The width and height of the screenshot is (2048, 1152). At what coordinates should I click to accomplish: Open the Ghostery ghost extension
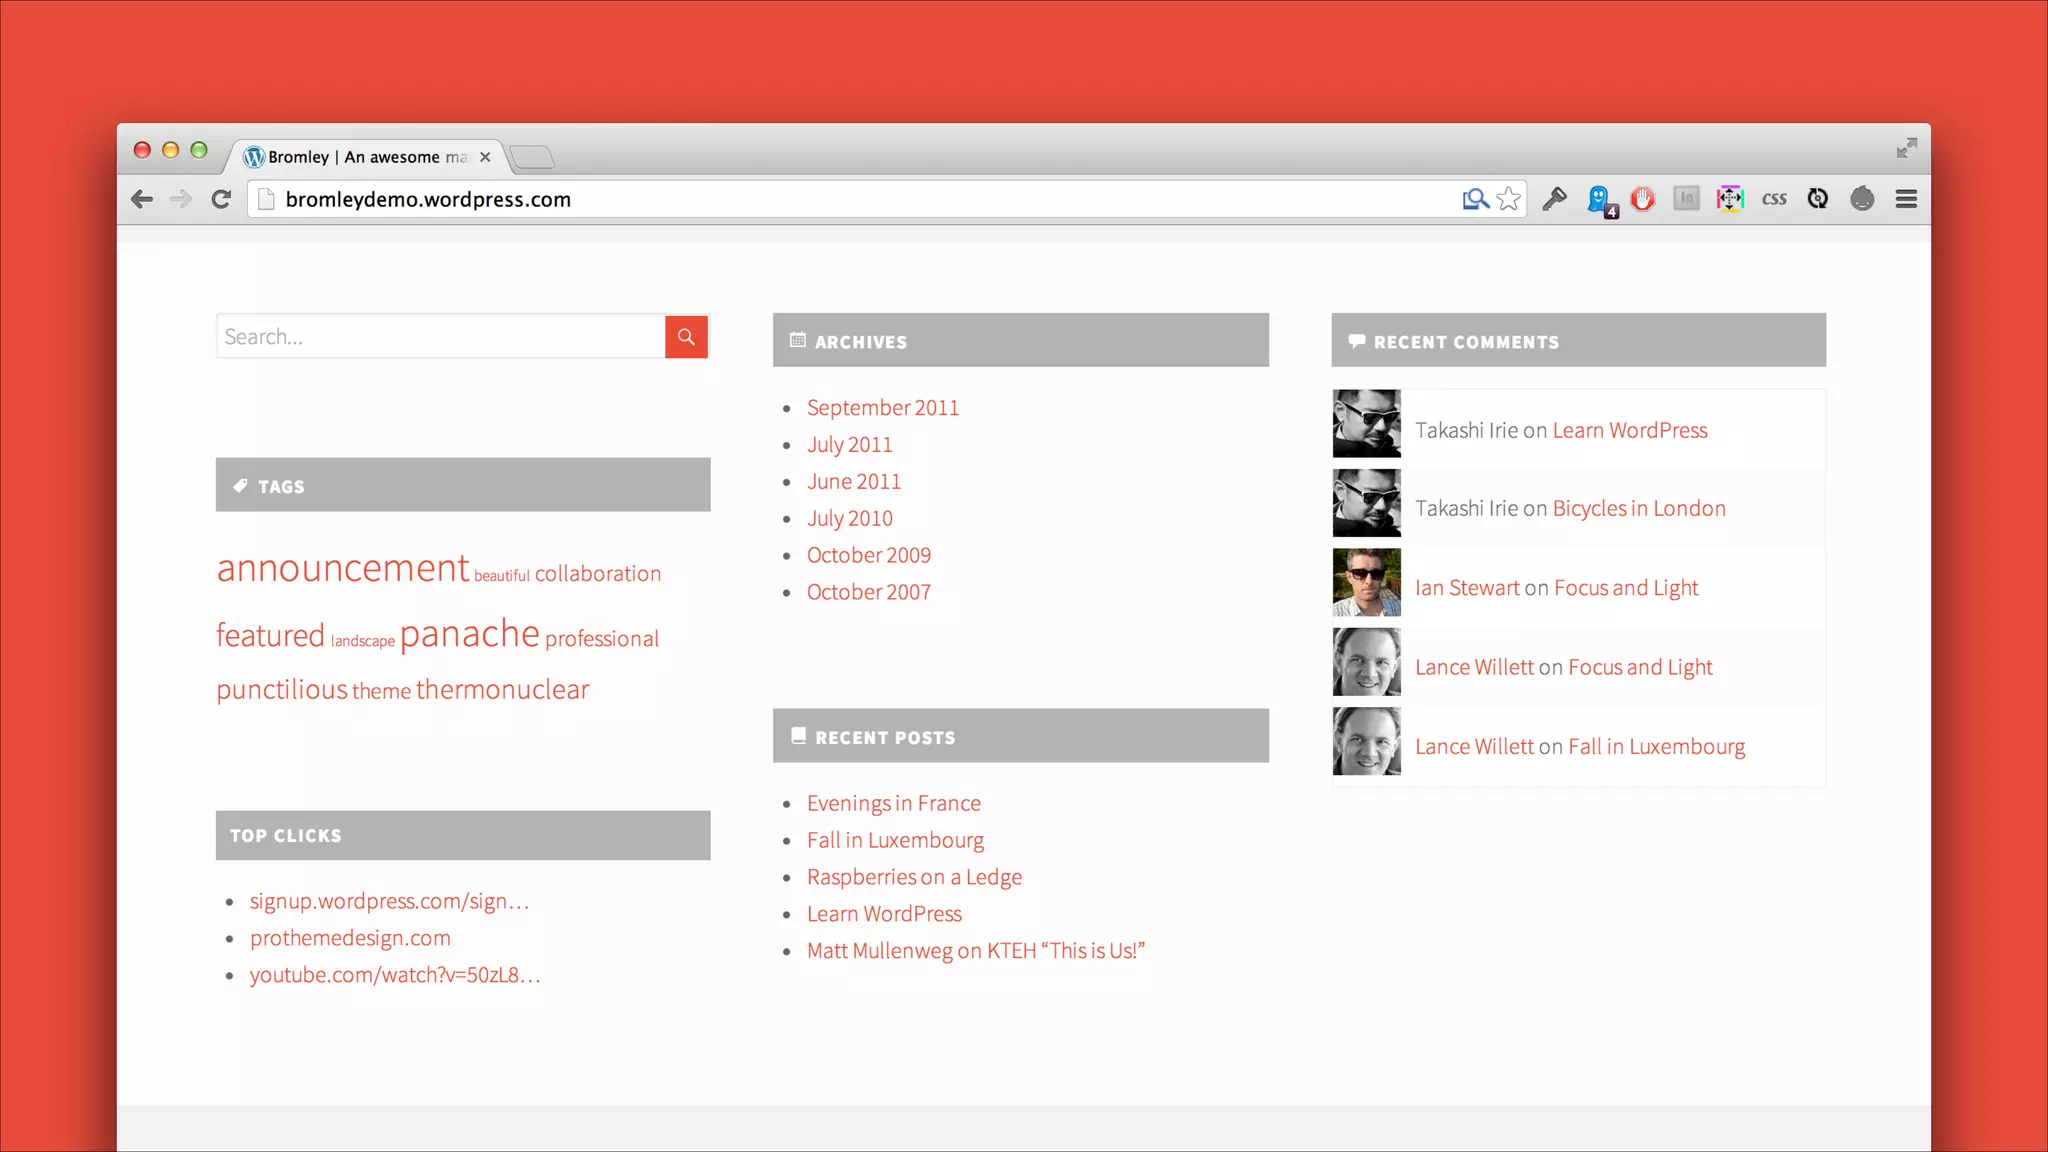pos(1599,199)
